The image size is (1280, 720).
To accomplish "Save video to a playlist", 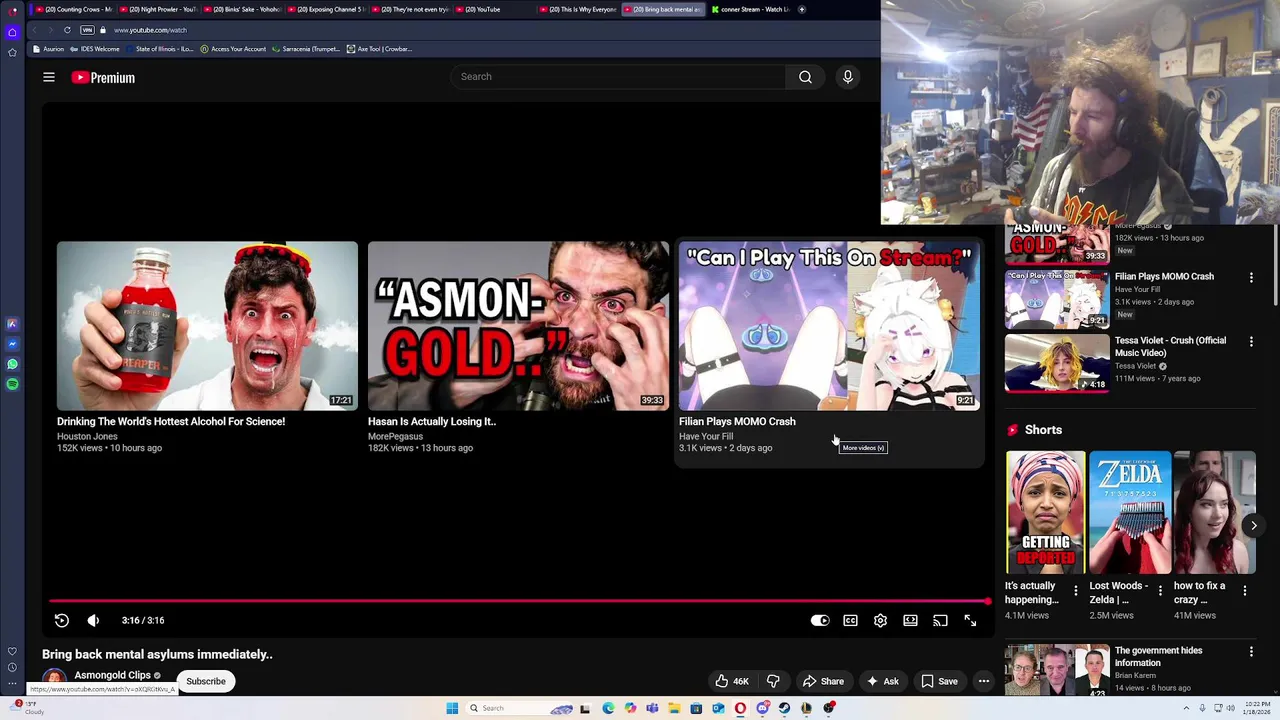I will [939, 681].
